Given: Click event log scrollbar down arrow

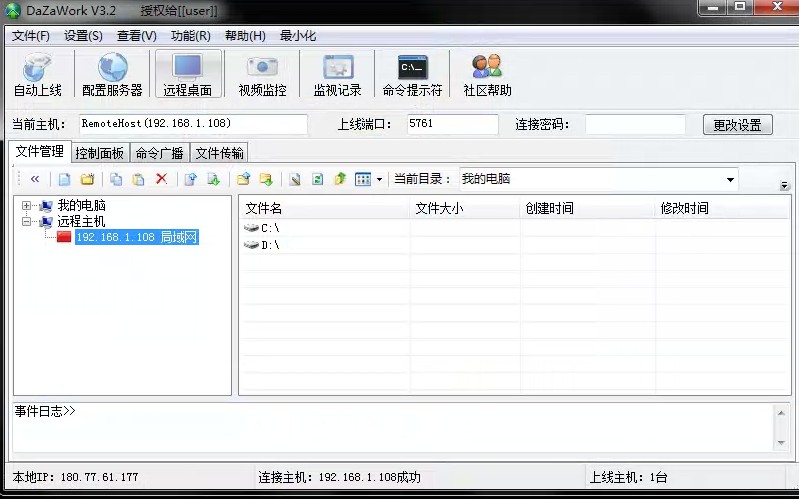Looking at the screenshot, I should tap(781, 443).
